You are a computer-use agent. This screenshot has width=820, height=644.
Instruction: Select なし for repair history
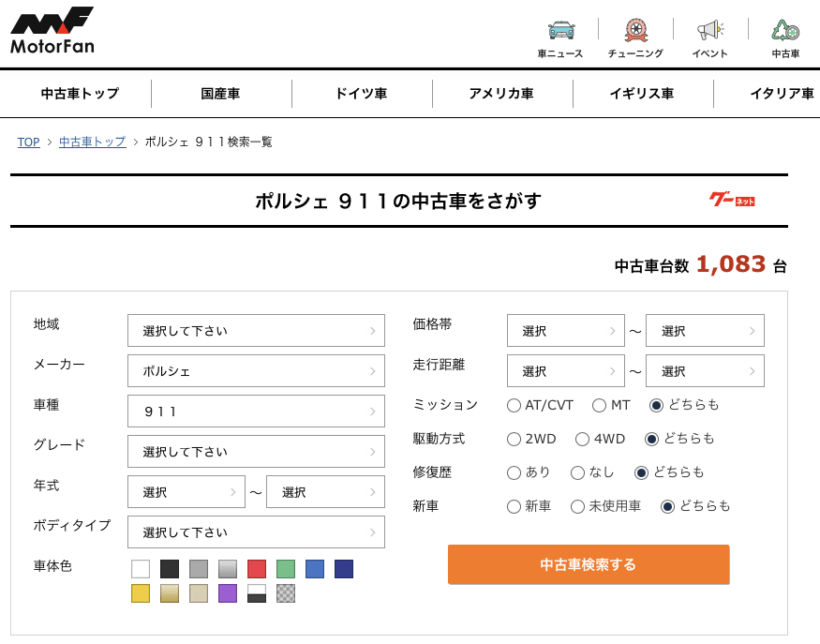pos(578,473)
